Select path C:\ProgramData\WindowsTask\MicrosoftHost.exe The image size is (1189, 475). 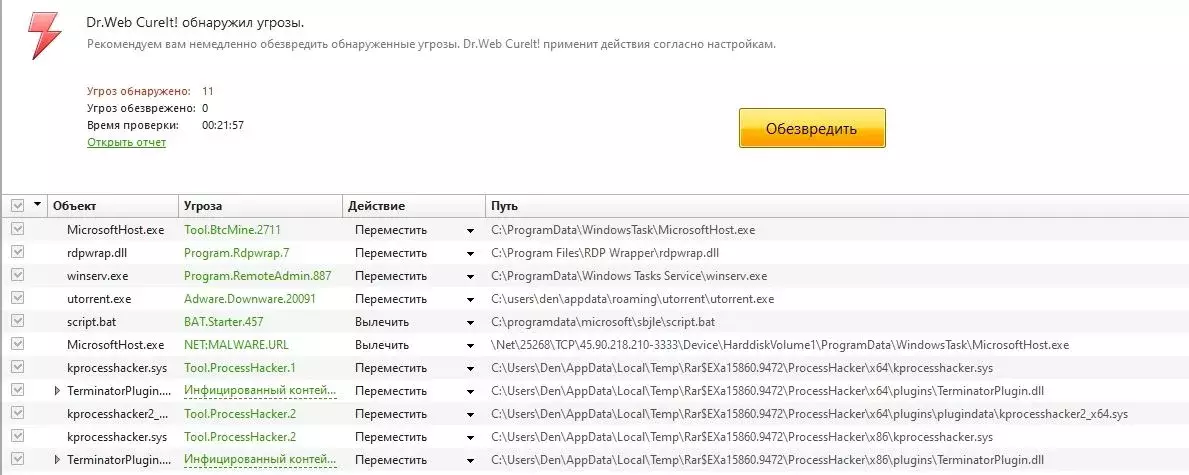pyautogui.click(x=623, y=229)
